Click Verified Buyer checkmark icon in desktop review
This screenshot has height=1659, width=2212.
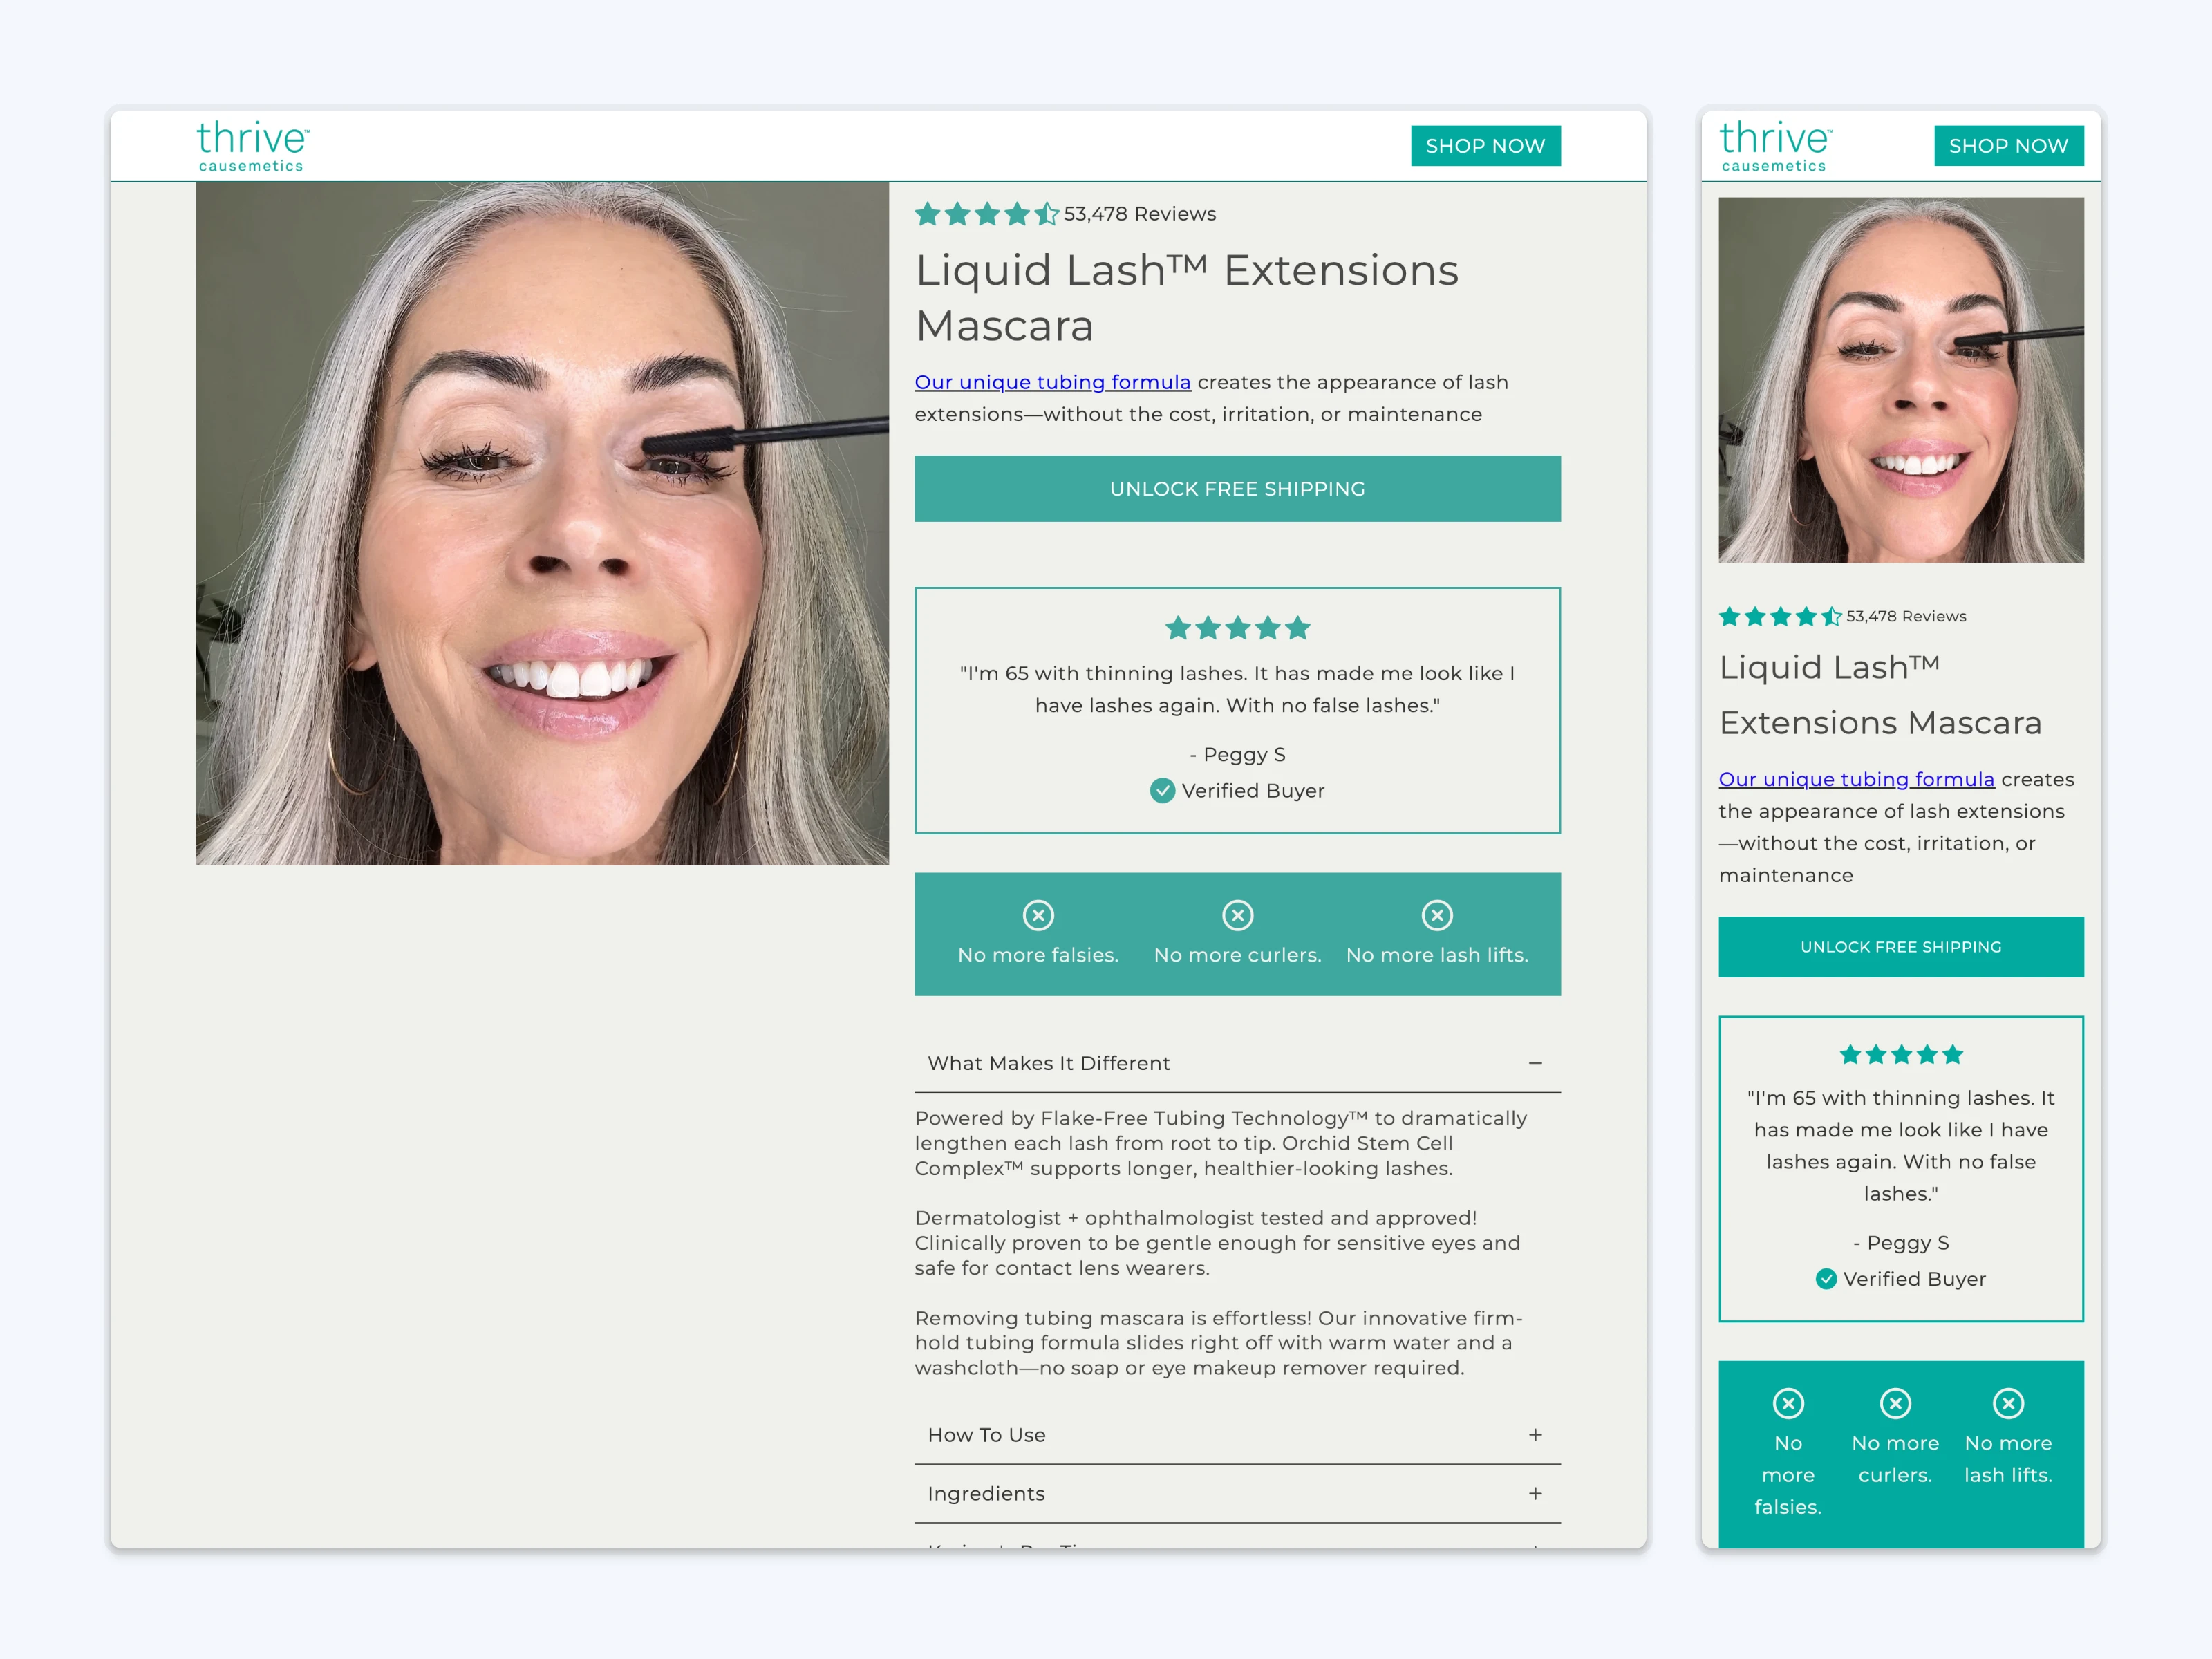(1162, 791)
